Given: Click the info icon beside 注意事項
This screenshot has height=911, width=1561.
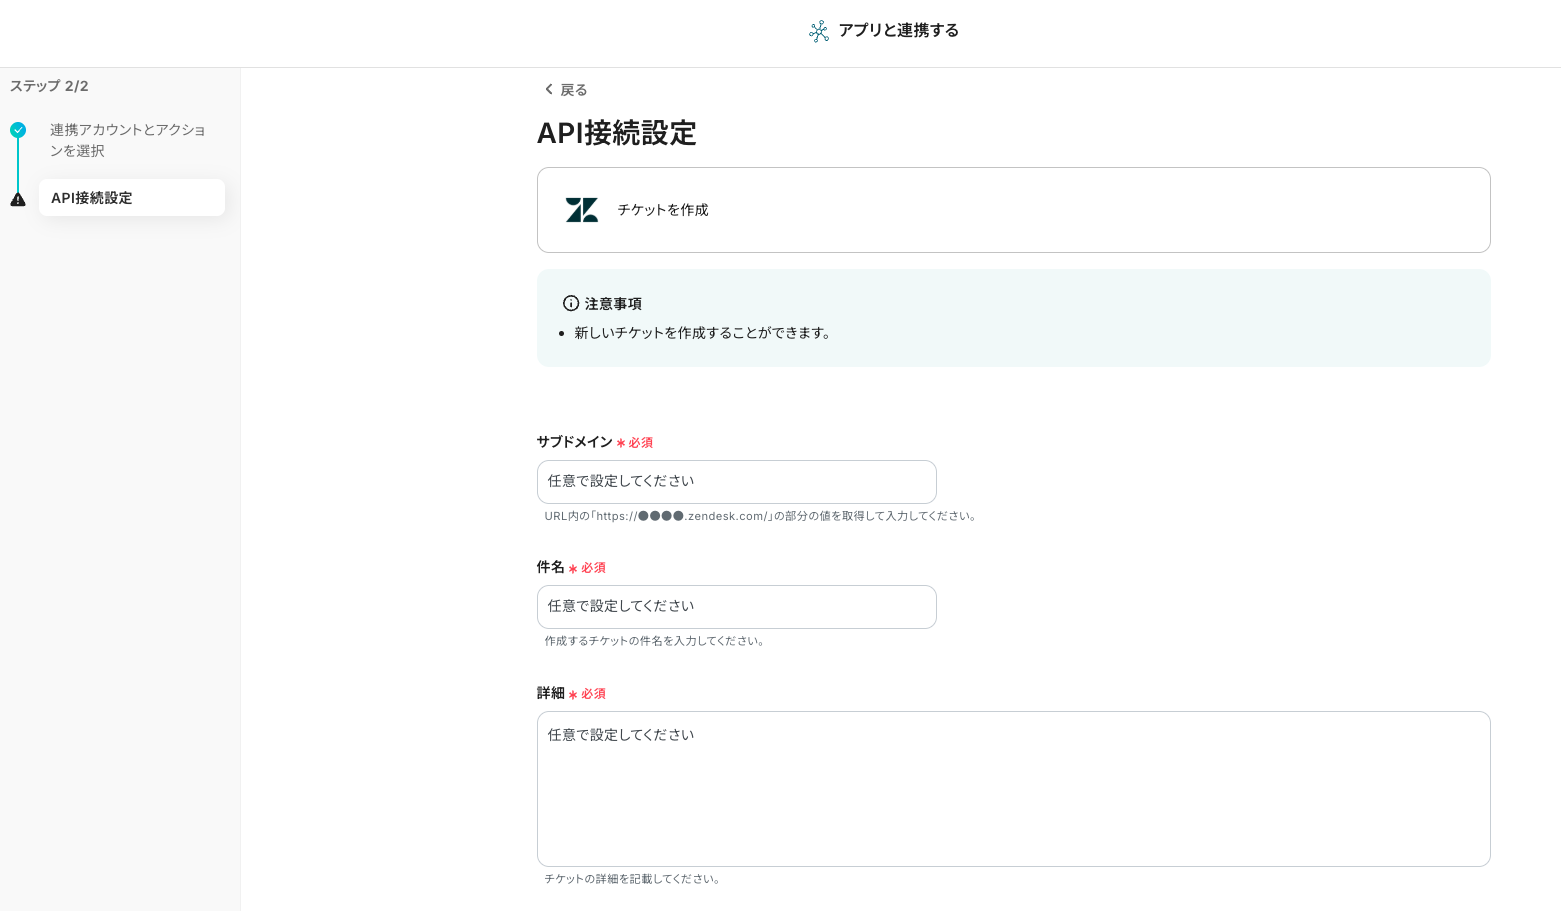Looking at the screenshot, I should tap(570, 303).
